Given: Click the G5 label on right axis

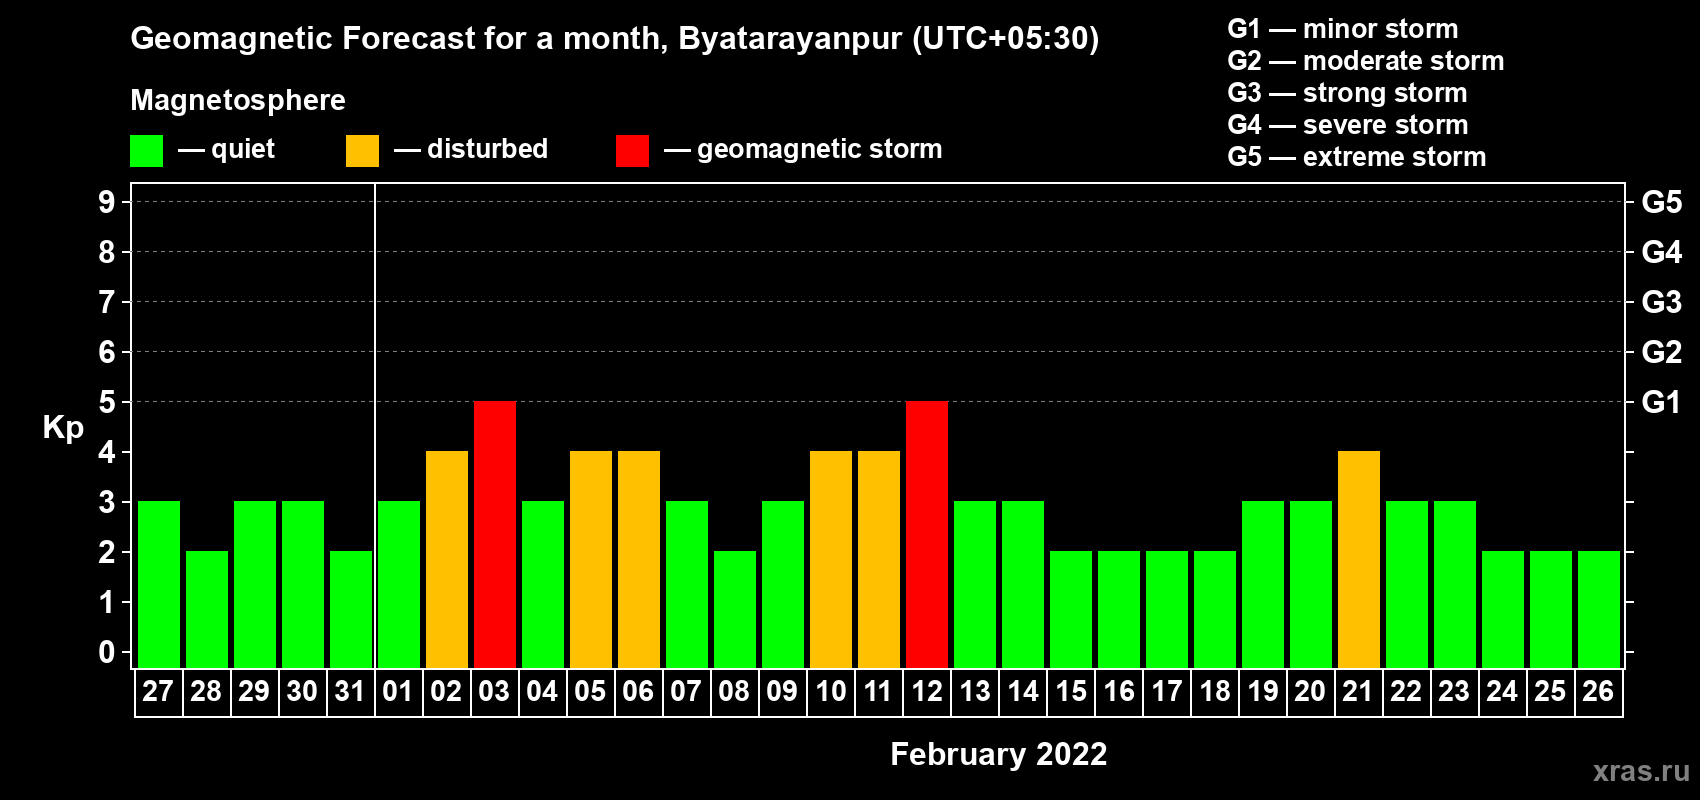Looking at the screenshot, I should point(1661,202).
